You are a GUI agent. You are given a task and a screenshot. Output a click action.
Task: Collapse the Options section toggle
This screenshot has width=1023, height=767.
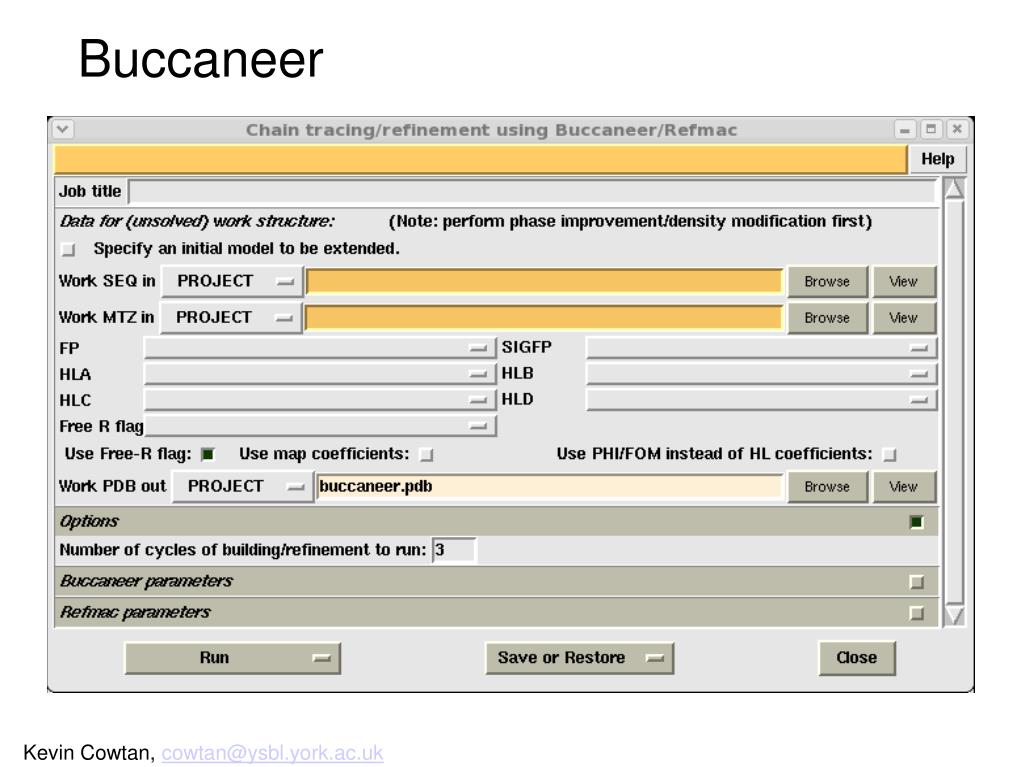917,522
